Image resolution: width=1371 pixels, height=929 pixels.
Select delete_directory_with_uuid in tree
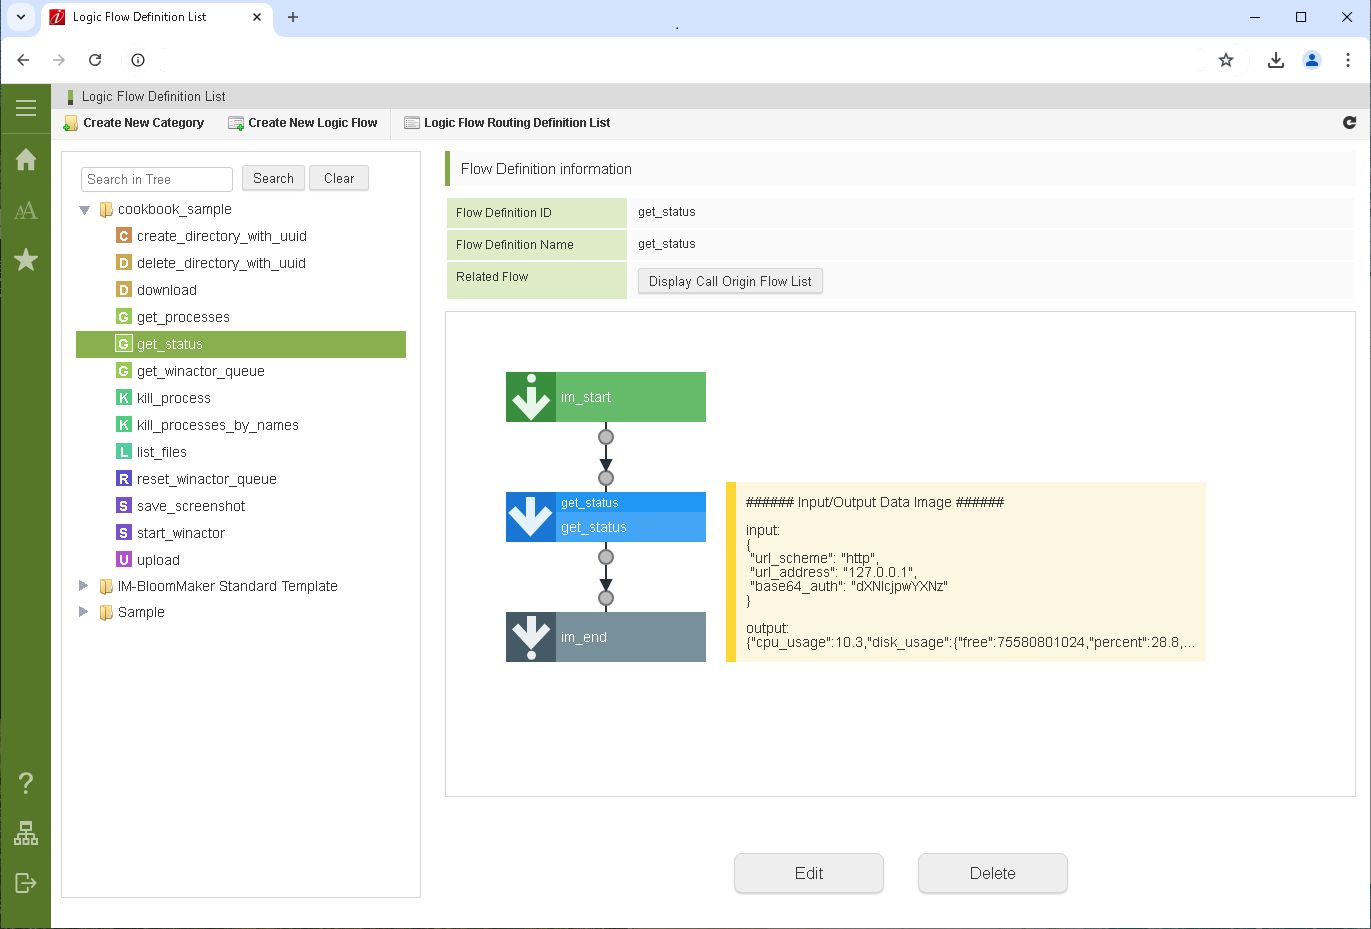click(221, 263)
